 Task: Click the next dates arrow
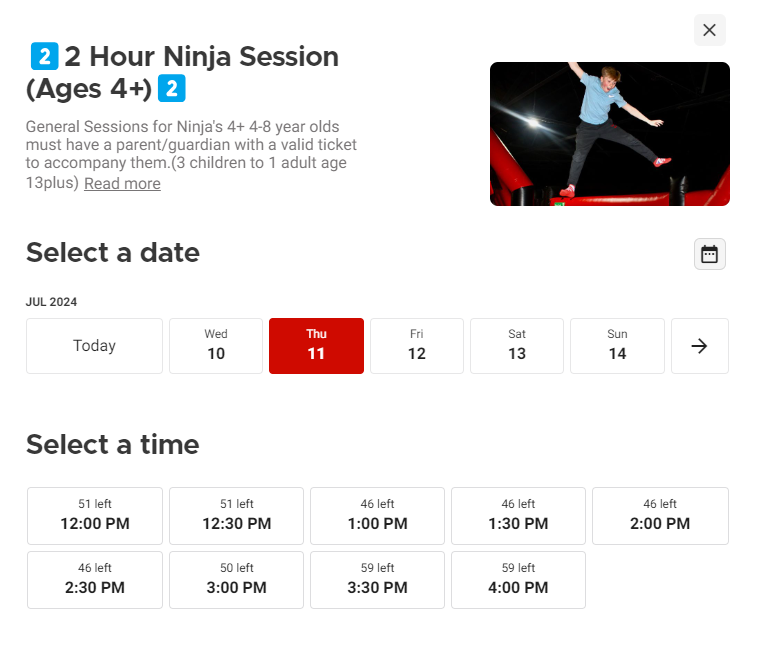pyautogui.click(x=699, y=346)
